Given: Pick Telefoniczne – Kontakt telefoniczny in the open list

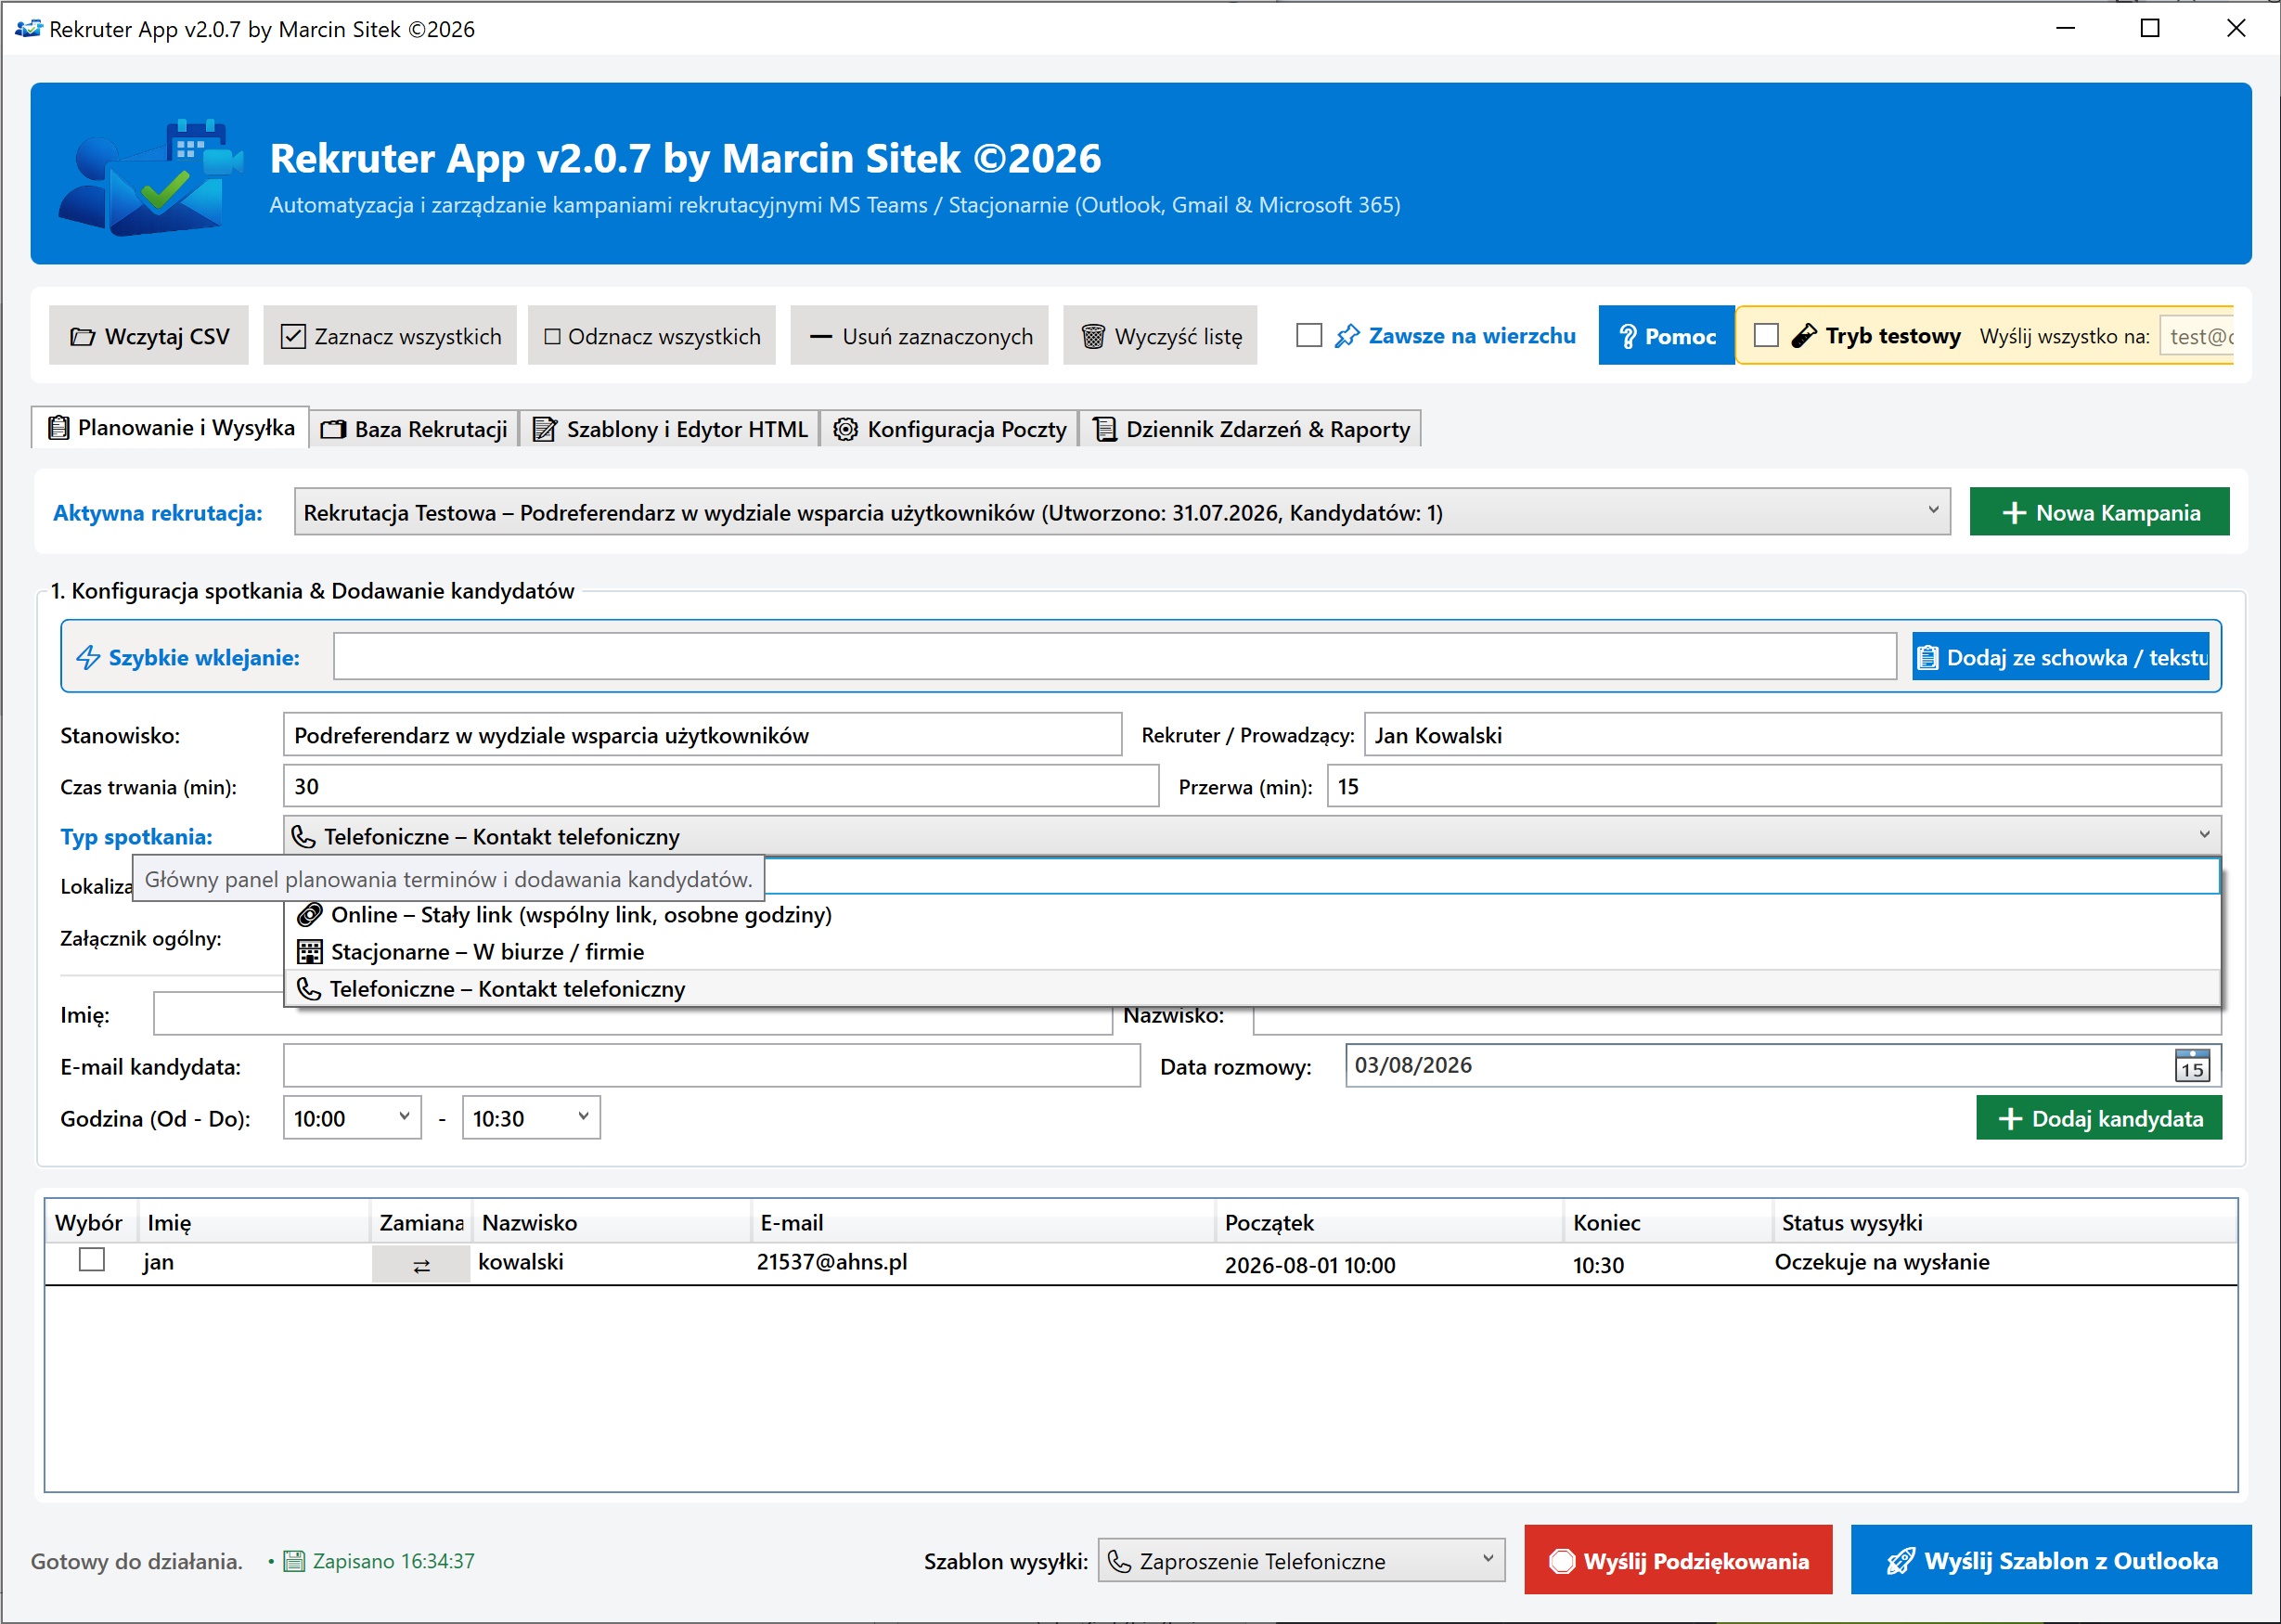Looking at the screenshot, I should (x=1252, y=988).
